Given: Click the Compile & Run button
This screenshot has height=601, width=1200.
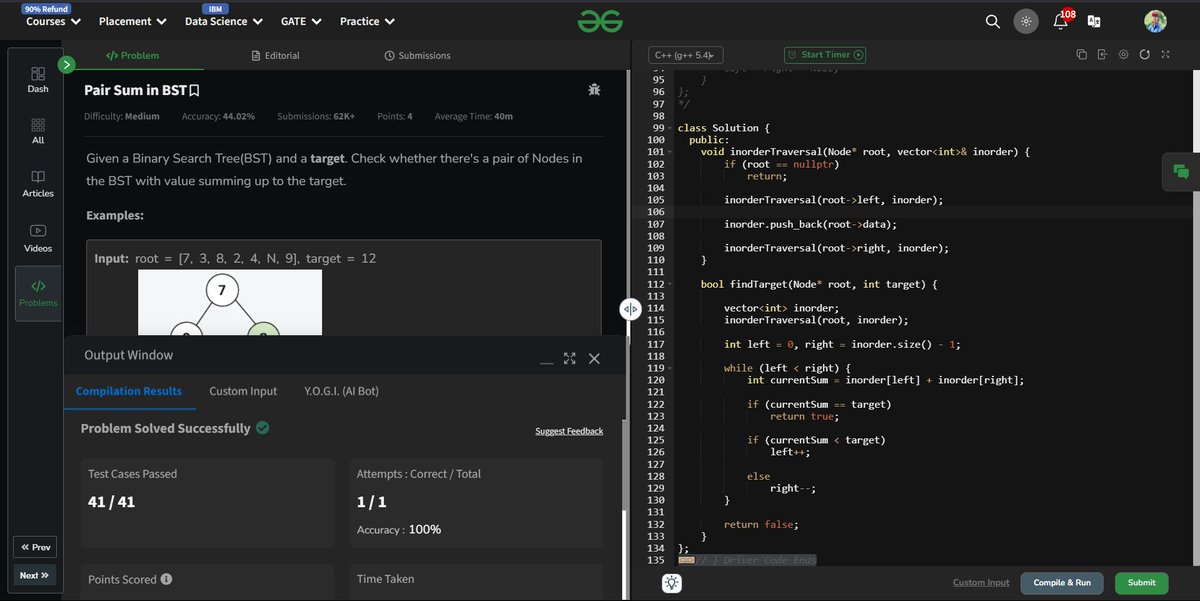Looking at the screenshot, I should pyautogui.click(x=1062, y=582).
